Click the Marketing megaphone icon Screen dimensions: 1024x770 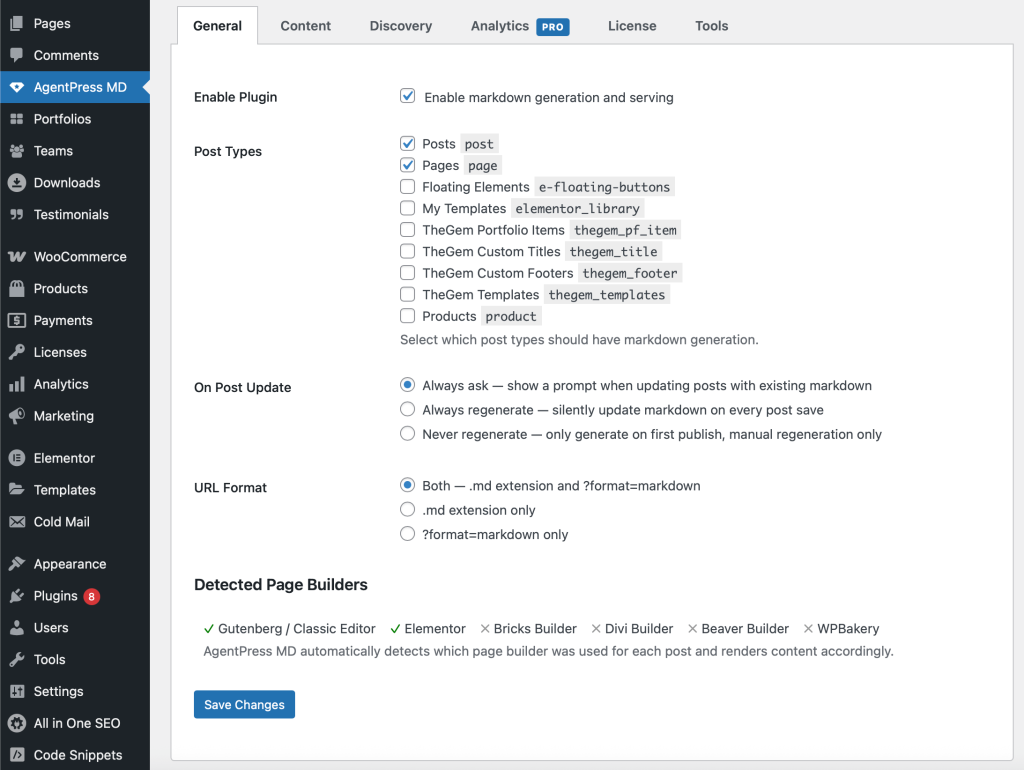[17, 416]
